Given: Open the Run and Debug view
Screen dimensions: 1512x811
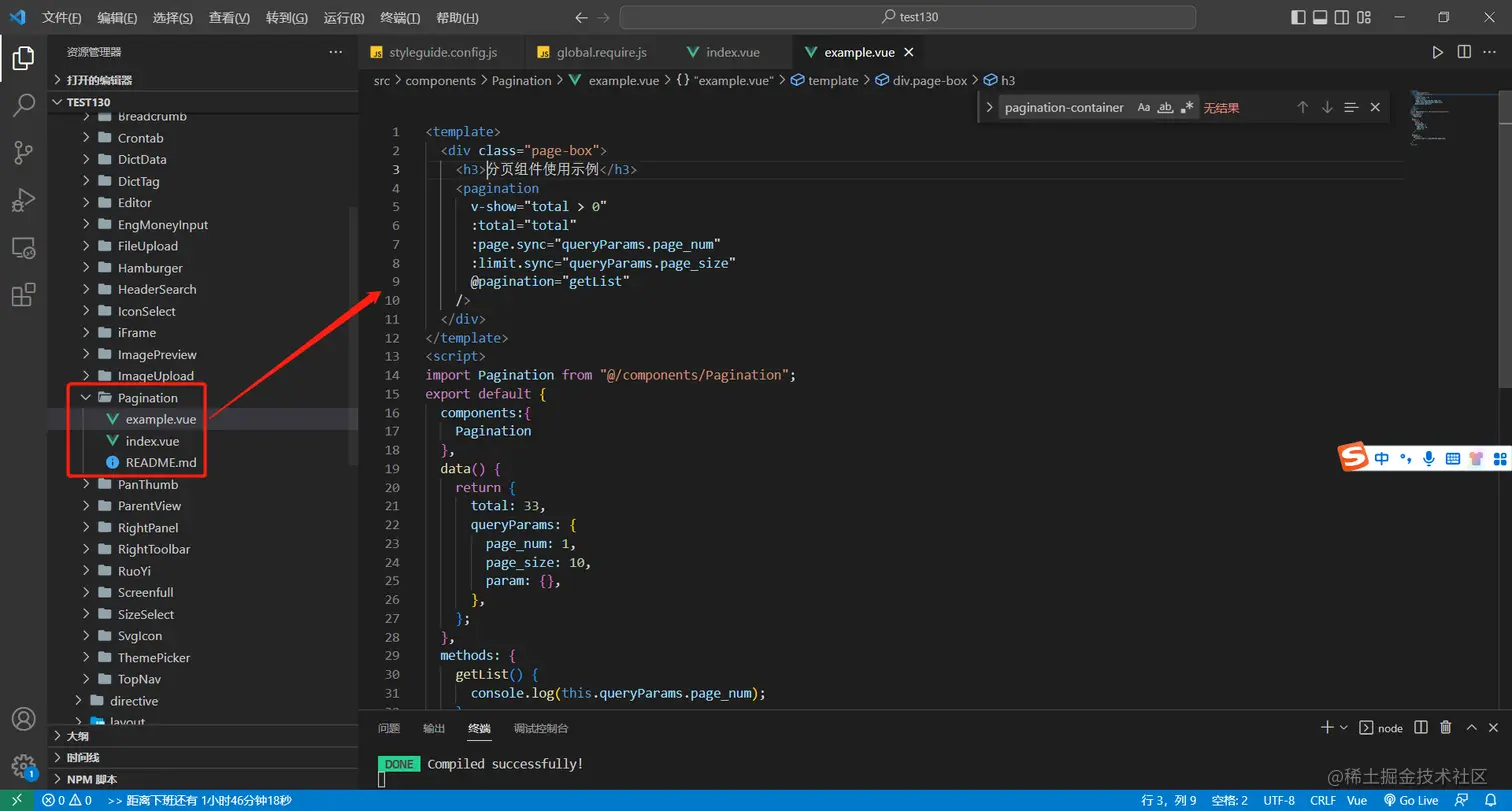Looking at the screenshot, I should coord(23,200).
